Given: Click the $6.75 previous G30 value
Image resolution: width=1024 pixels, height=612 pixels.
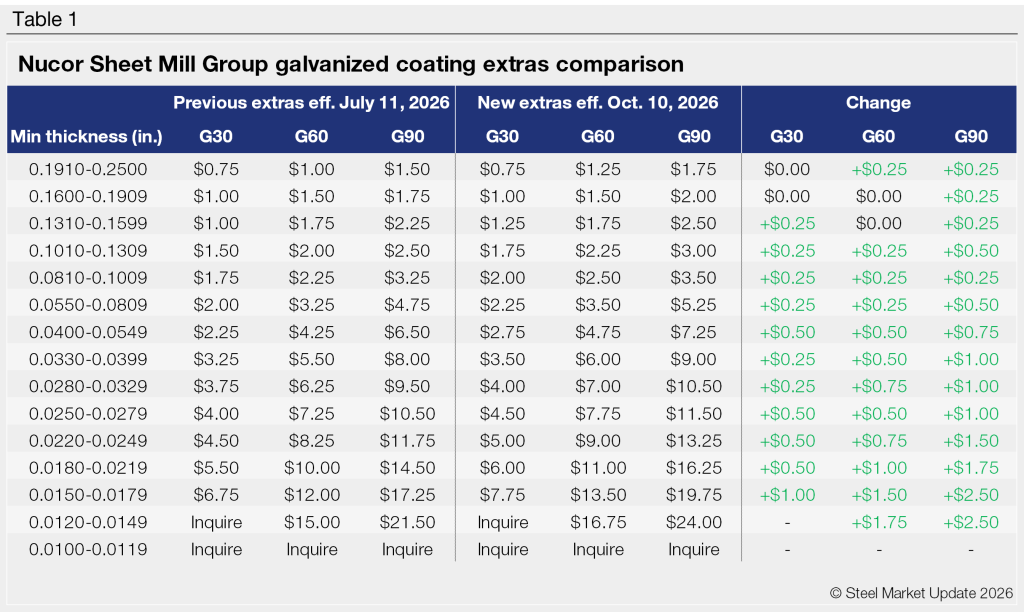Looking at the screenshot, I should [x=216, y=495].
